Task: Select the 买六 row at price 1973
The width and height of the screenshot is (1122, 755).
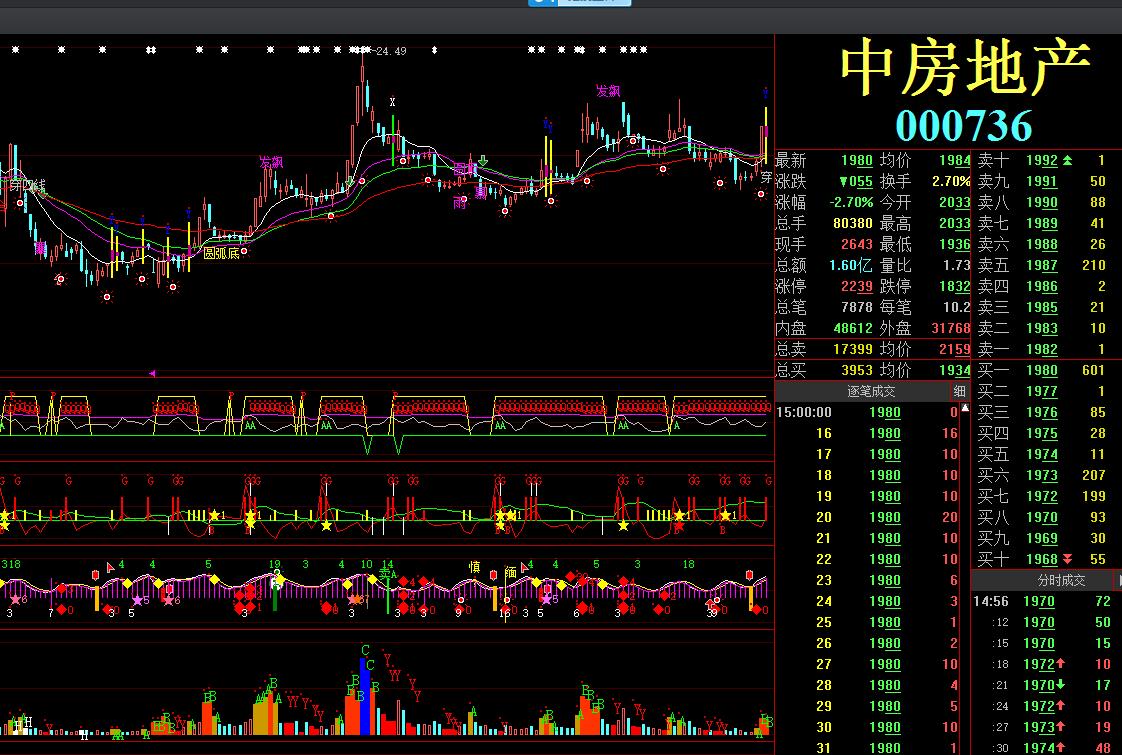Action: 1046,475
